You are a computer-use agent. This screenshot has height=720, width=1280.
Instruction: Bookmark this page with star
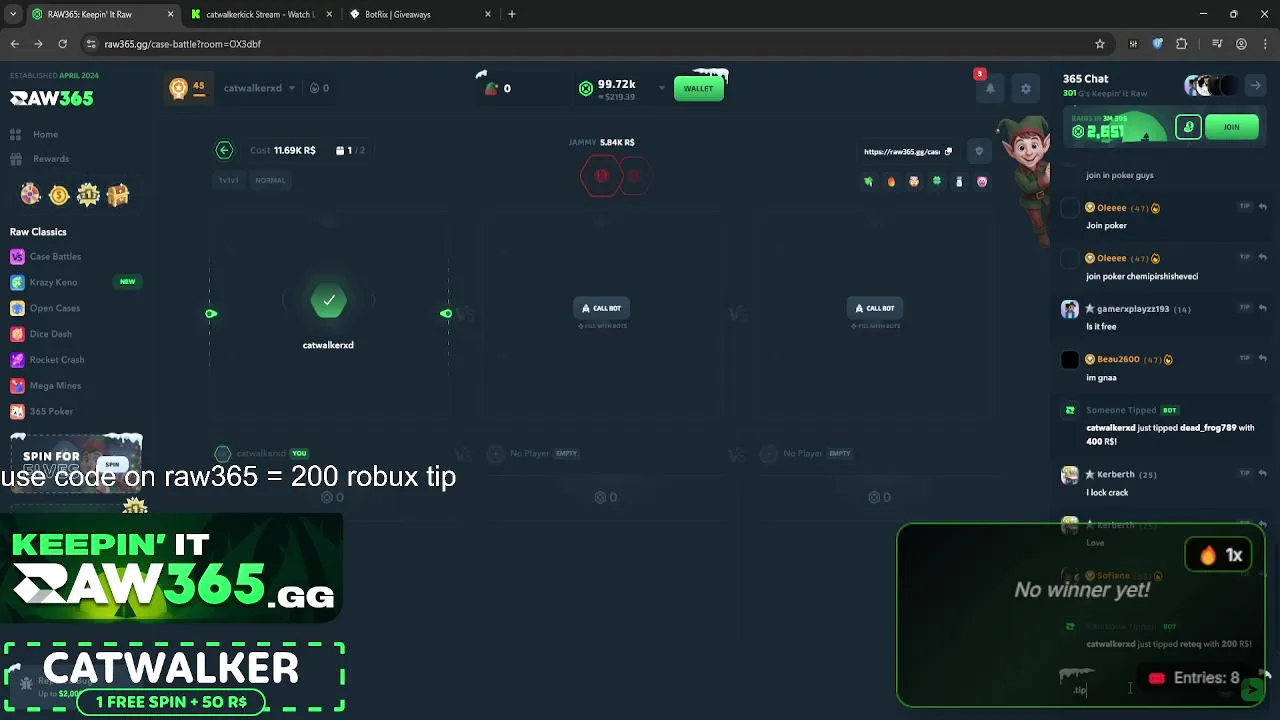click(x=1100, y=44)
